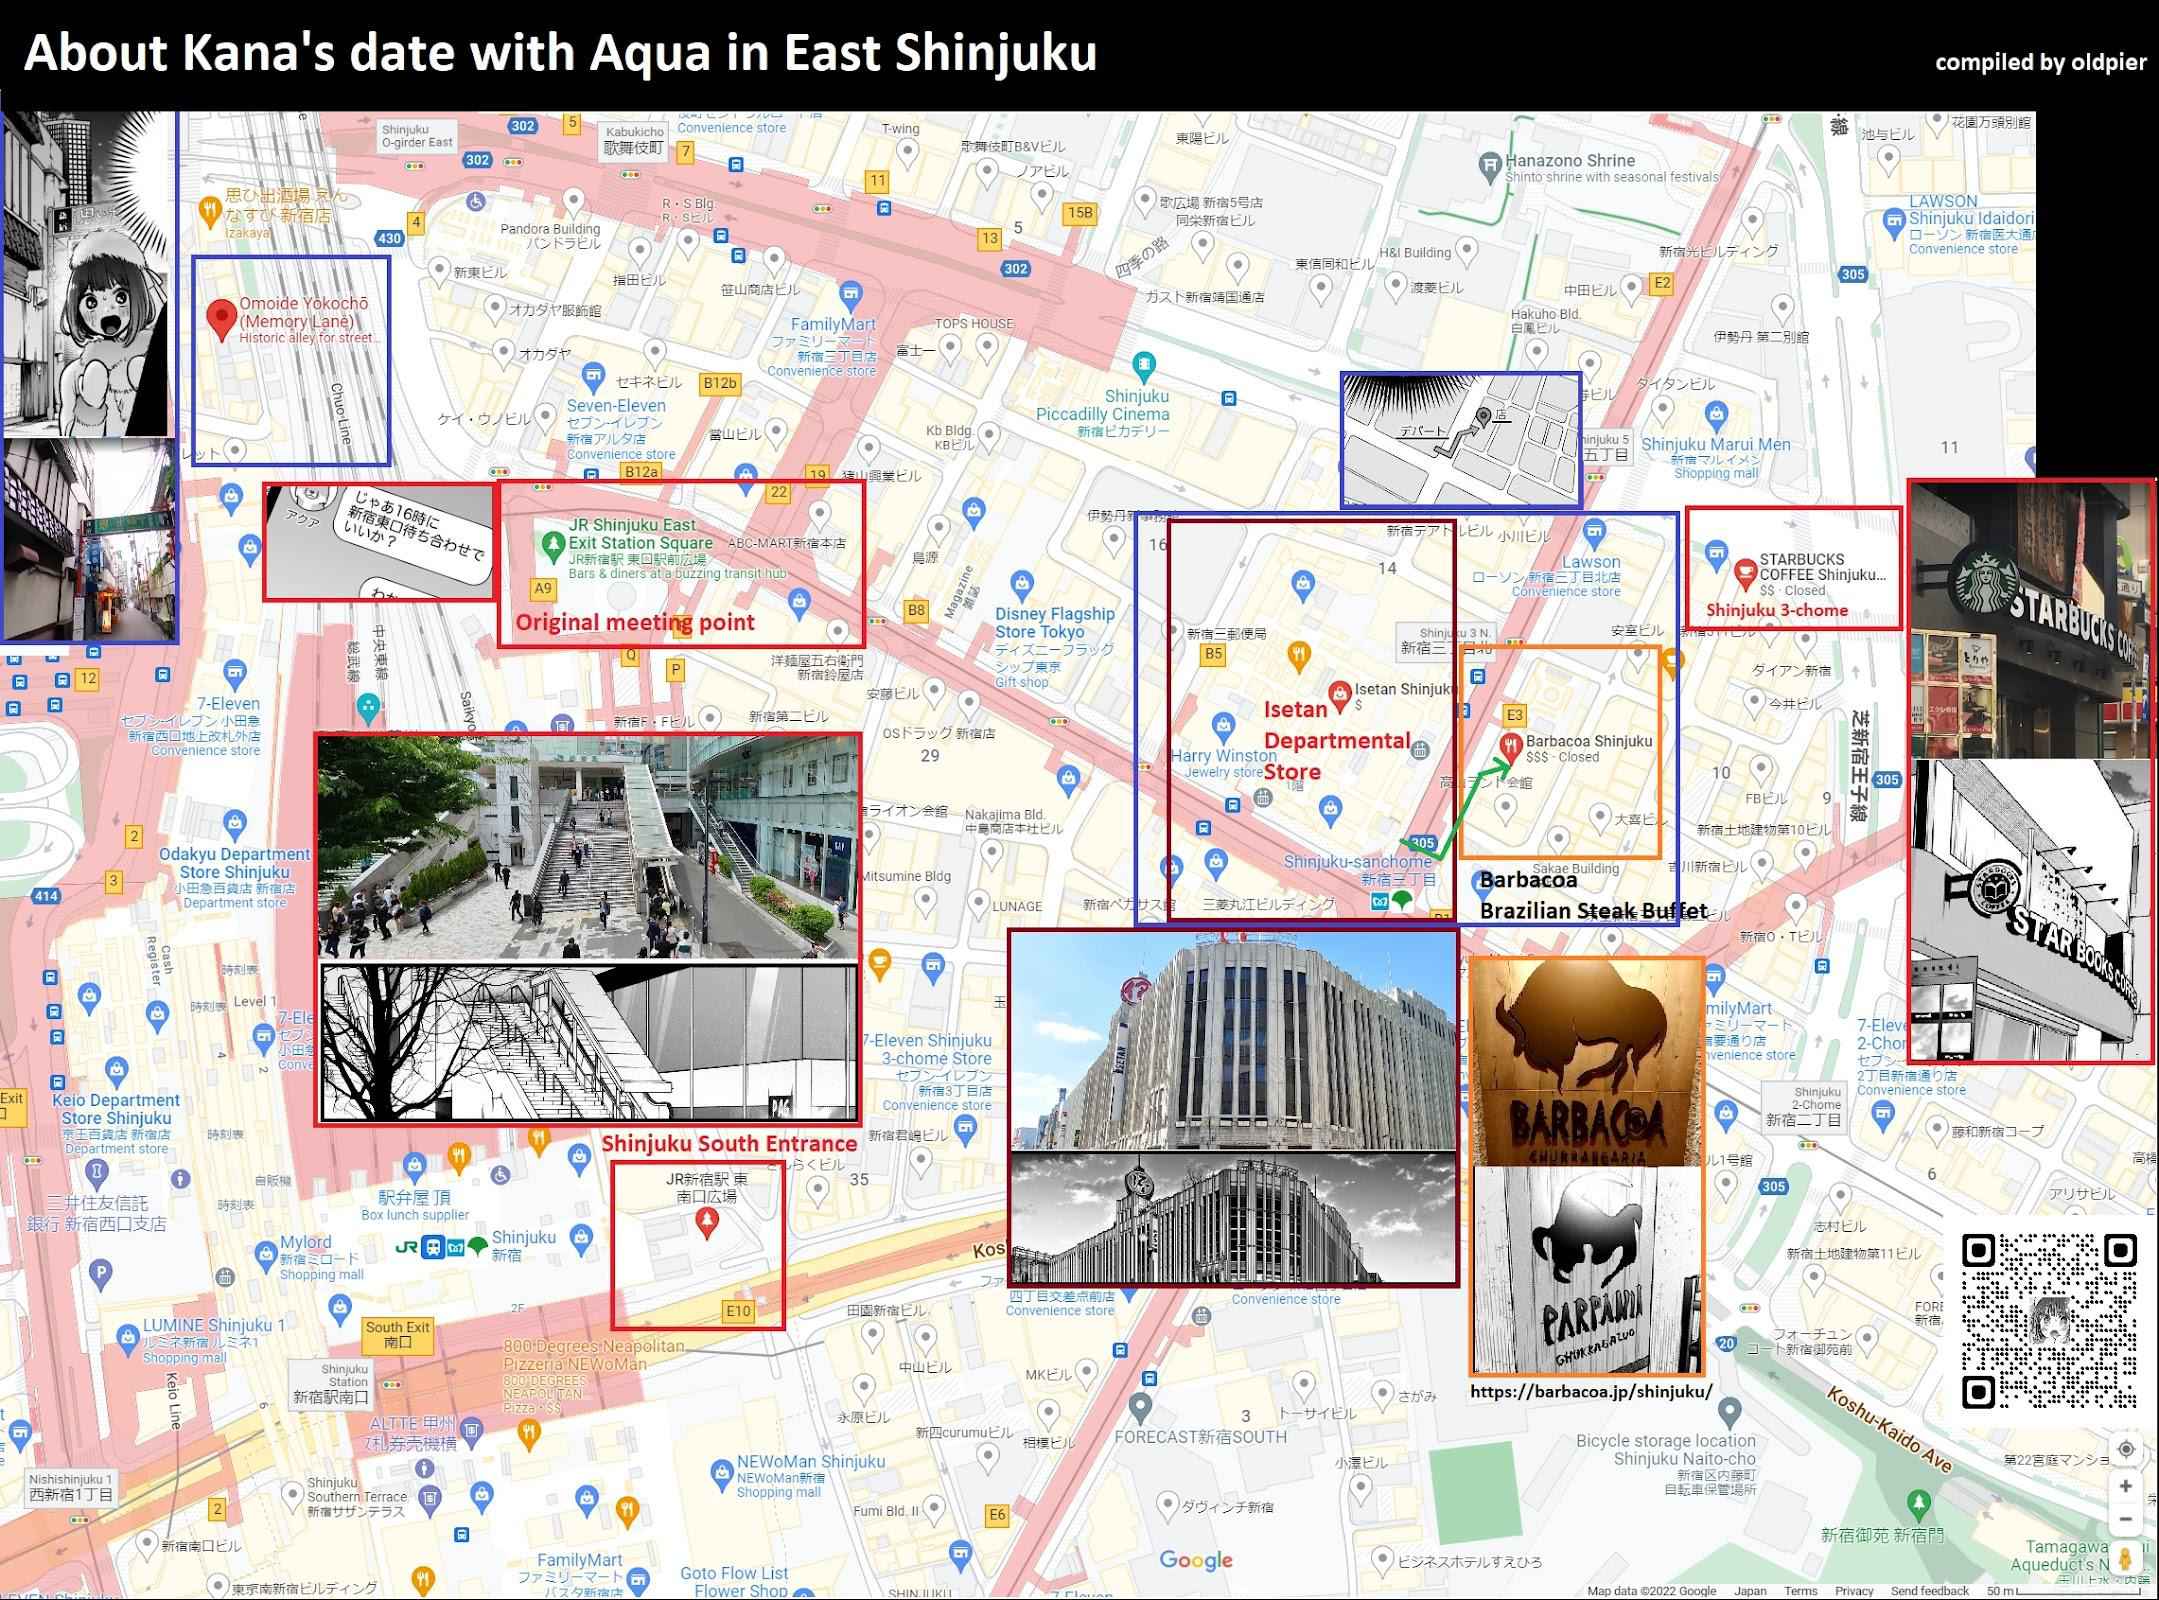The image size is (2159, 1600).
Task: Open the Privacy link in footer
Action: point(1853,1590)
